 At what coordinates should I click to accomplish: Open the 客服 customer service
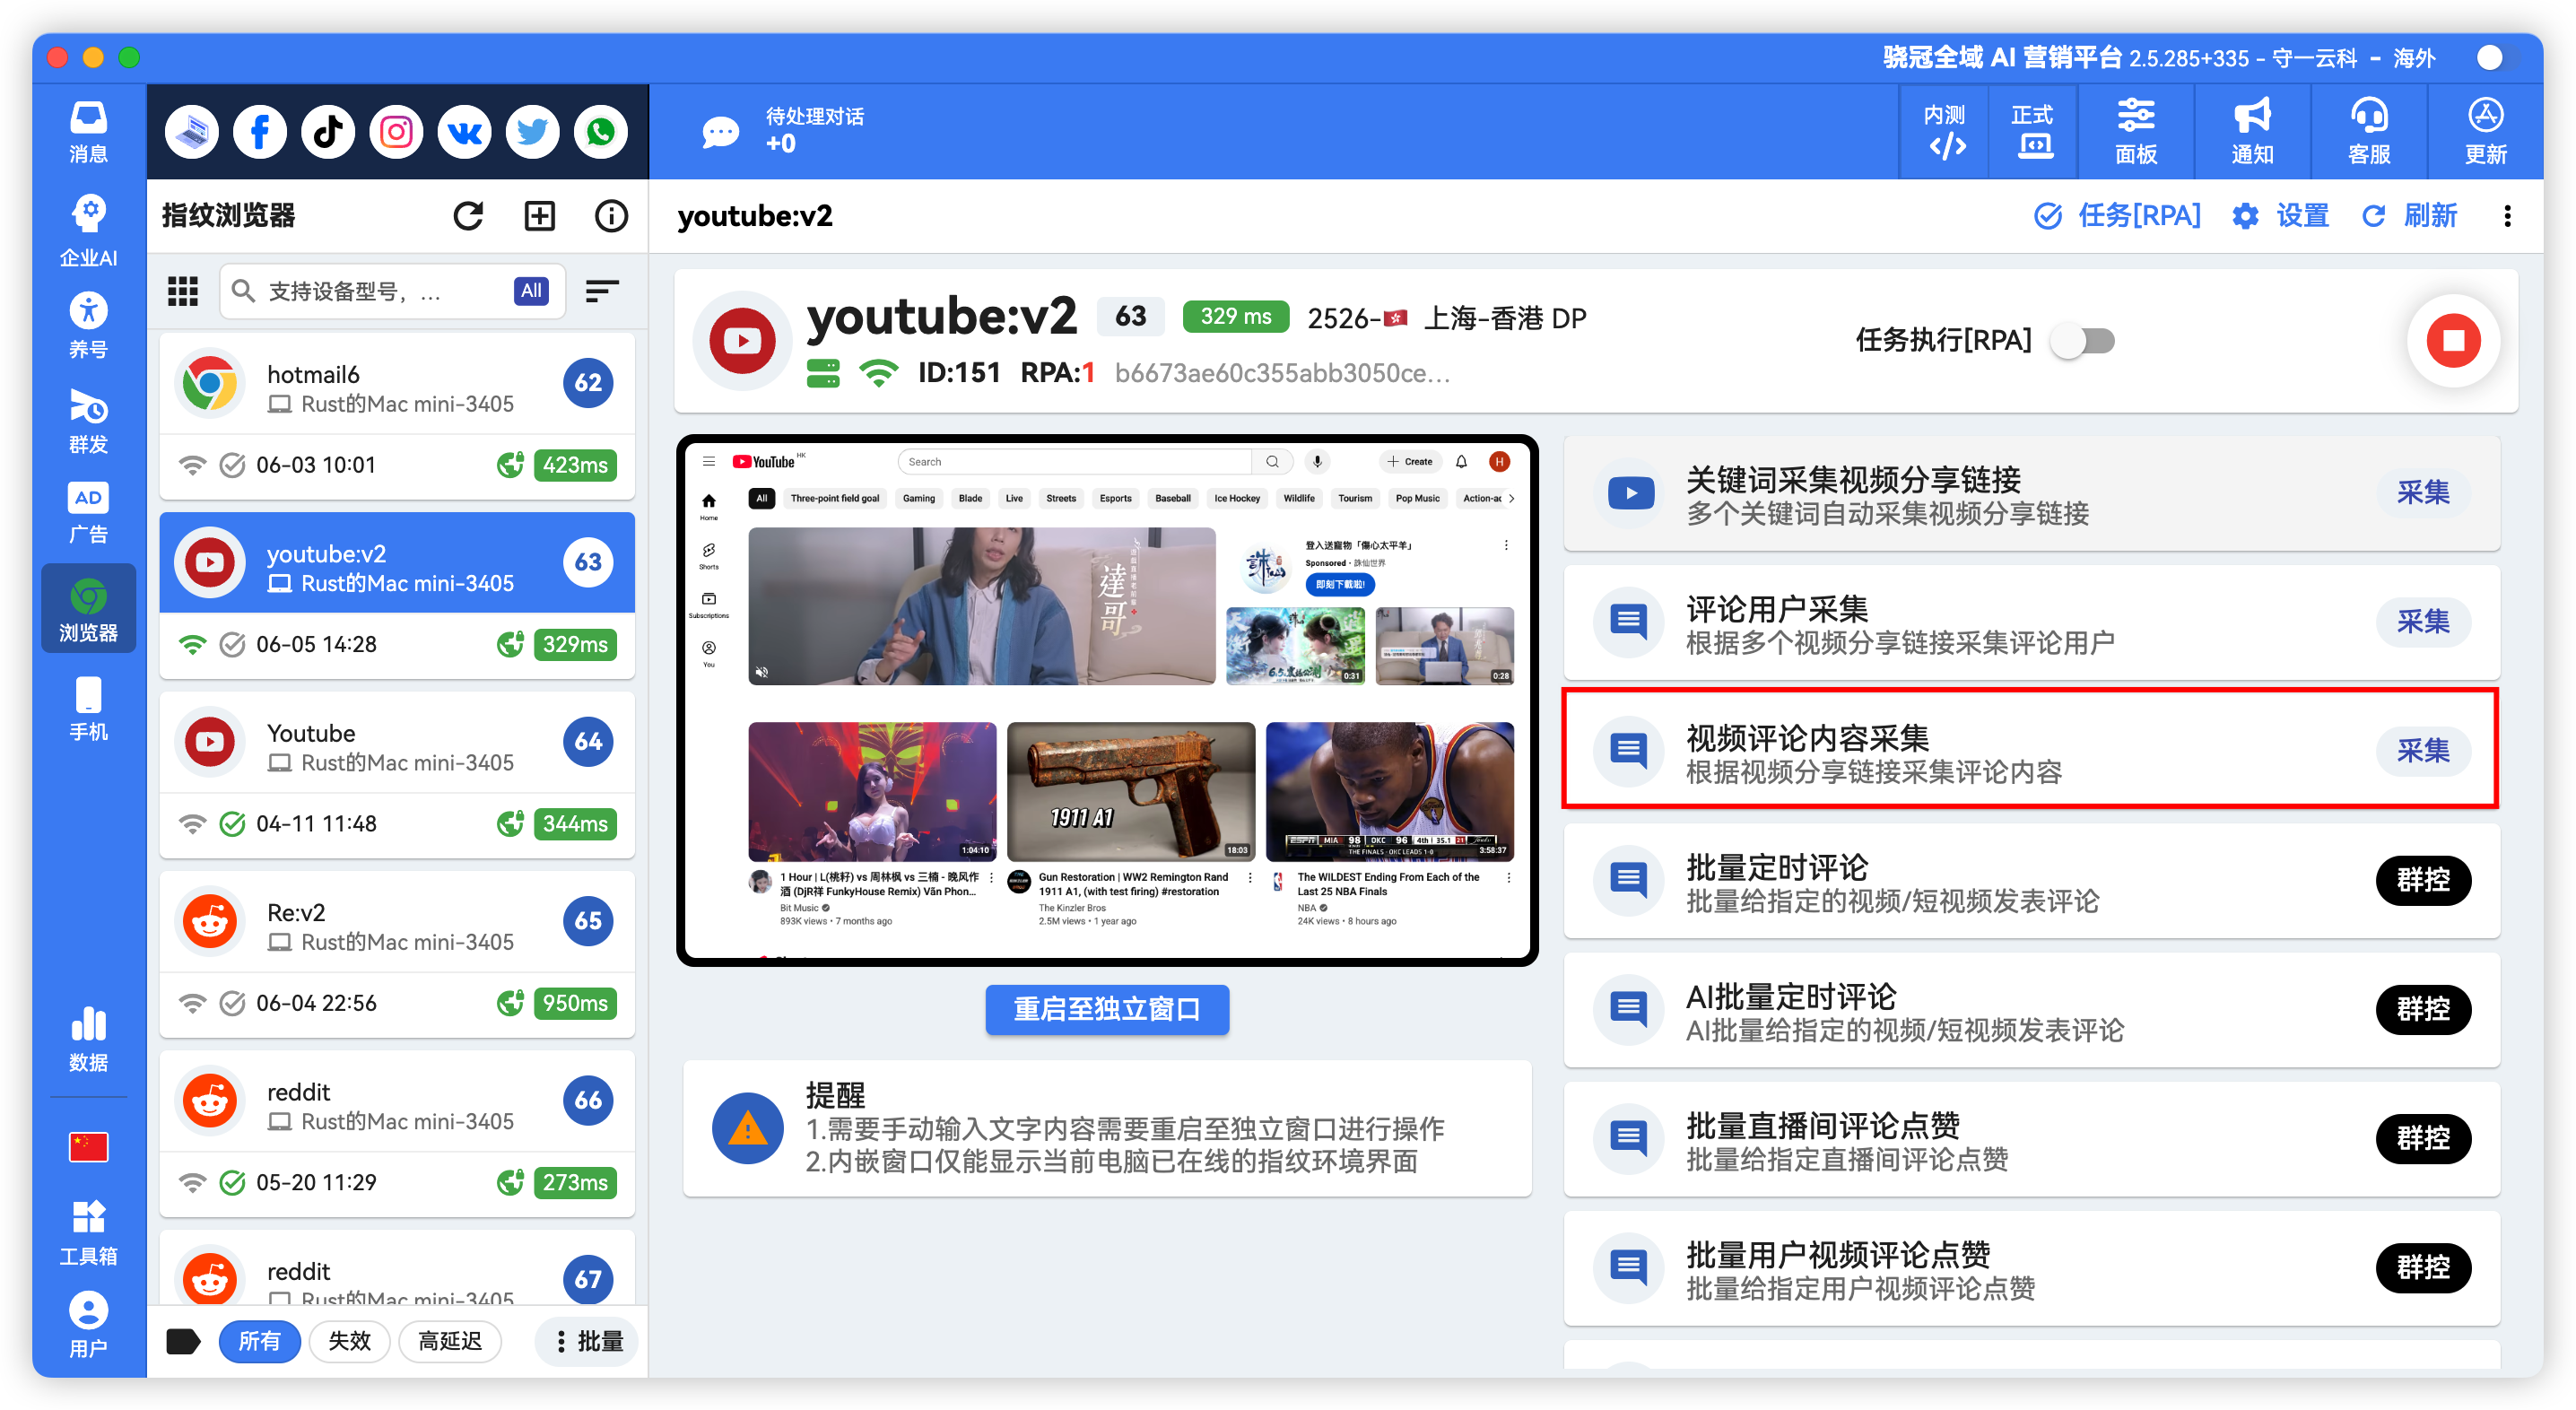[x=2369, y=132]
